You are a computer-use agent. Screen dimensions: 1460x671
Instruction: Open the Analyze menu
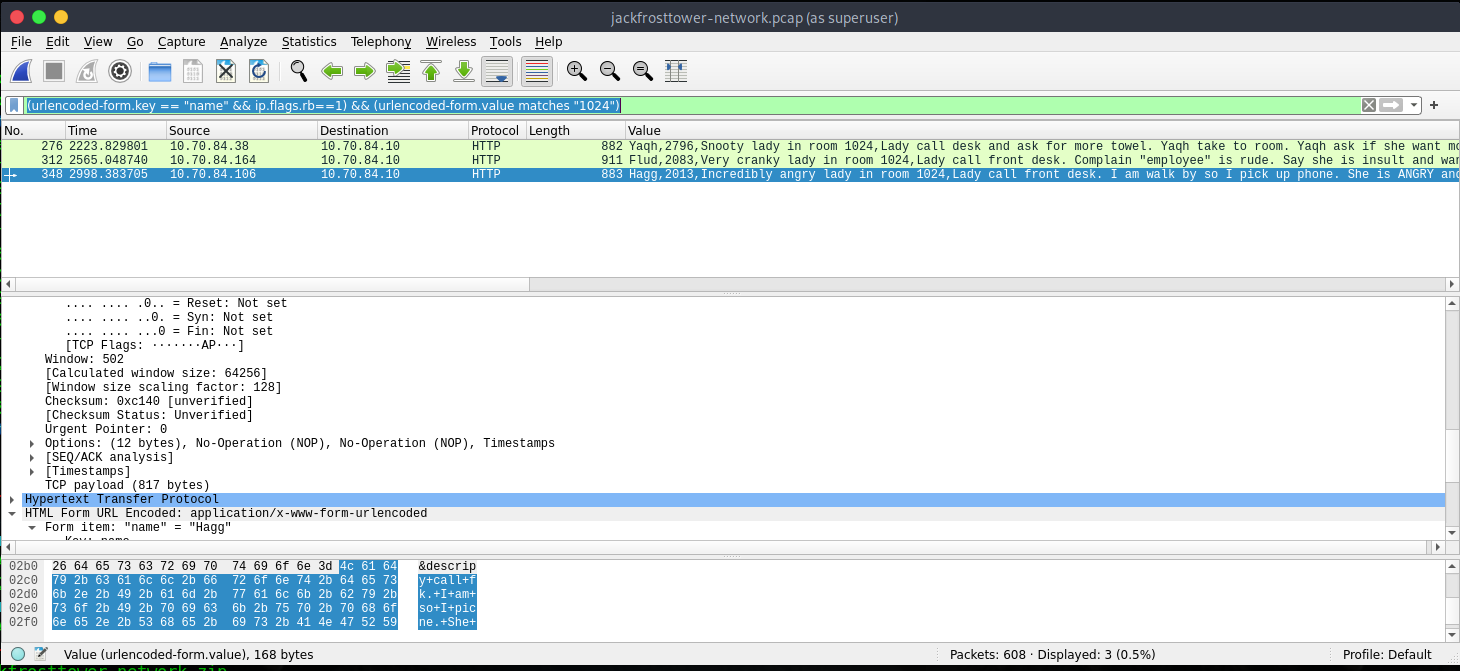pyautogui.click(x=243, y=41)
